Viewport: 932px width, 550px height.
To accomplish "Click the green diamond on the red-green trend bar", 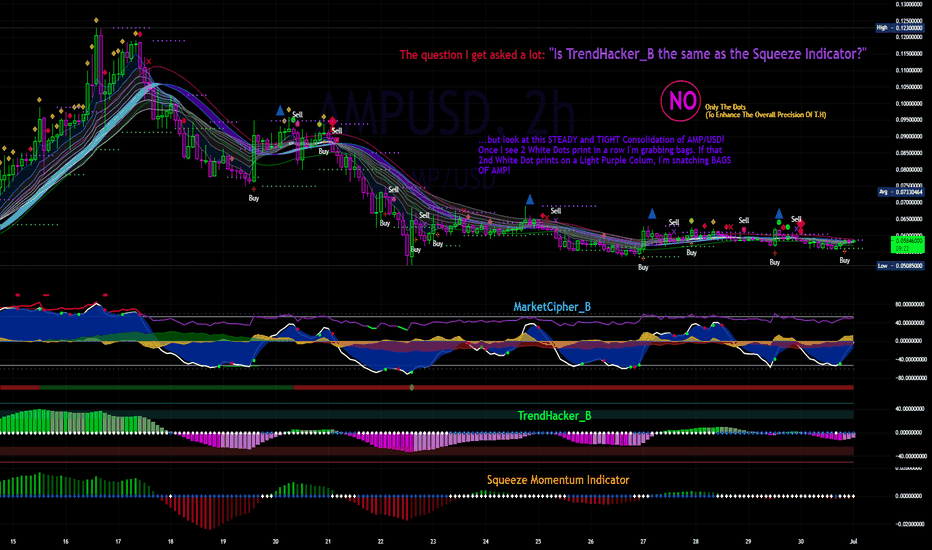I will pyautogui.click(x=412, y=388).
